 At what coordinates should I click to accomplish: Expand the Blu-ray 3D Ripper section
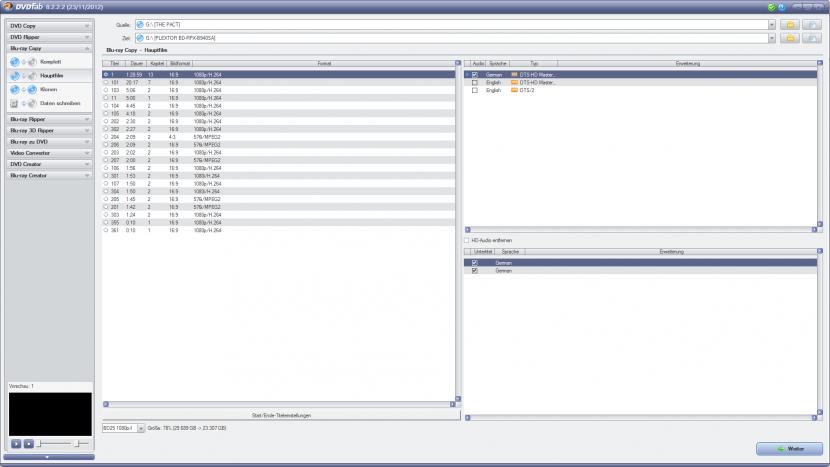(50, 131)
